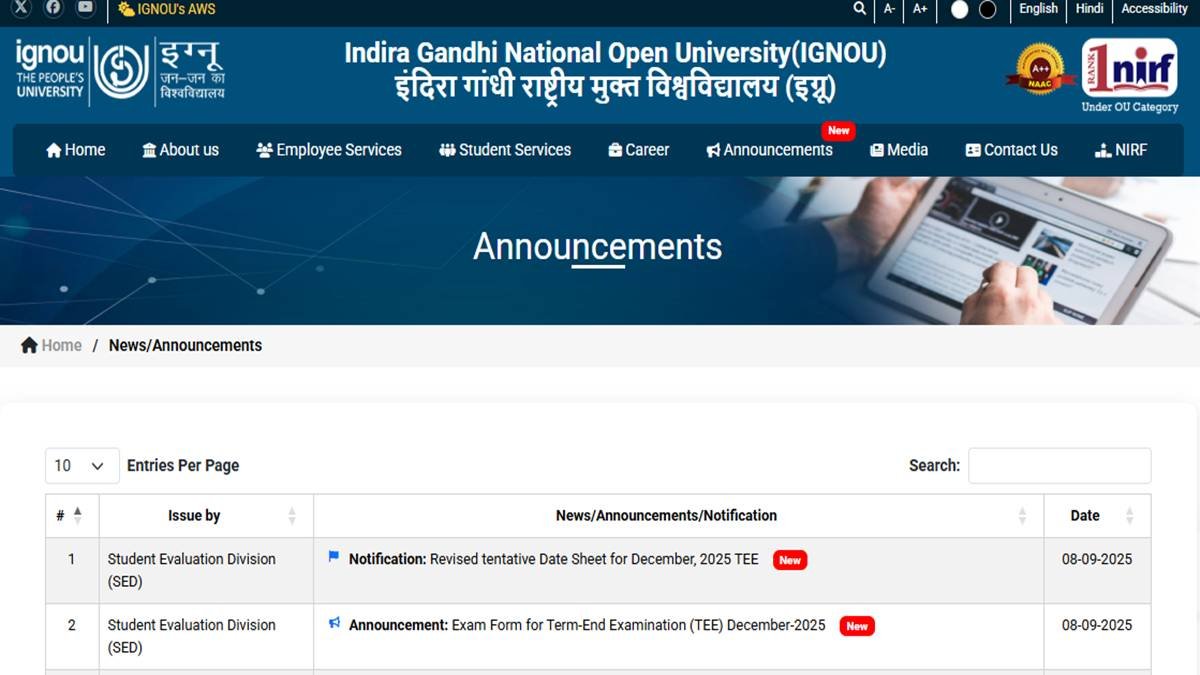Open IGNOU's YouTube channel
Image resolution: width=1200 pixels, height=675 pixels.
coord(85,9)
